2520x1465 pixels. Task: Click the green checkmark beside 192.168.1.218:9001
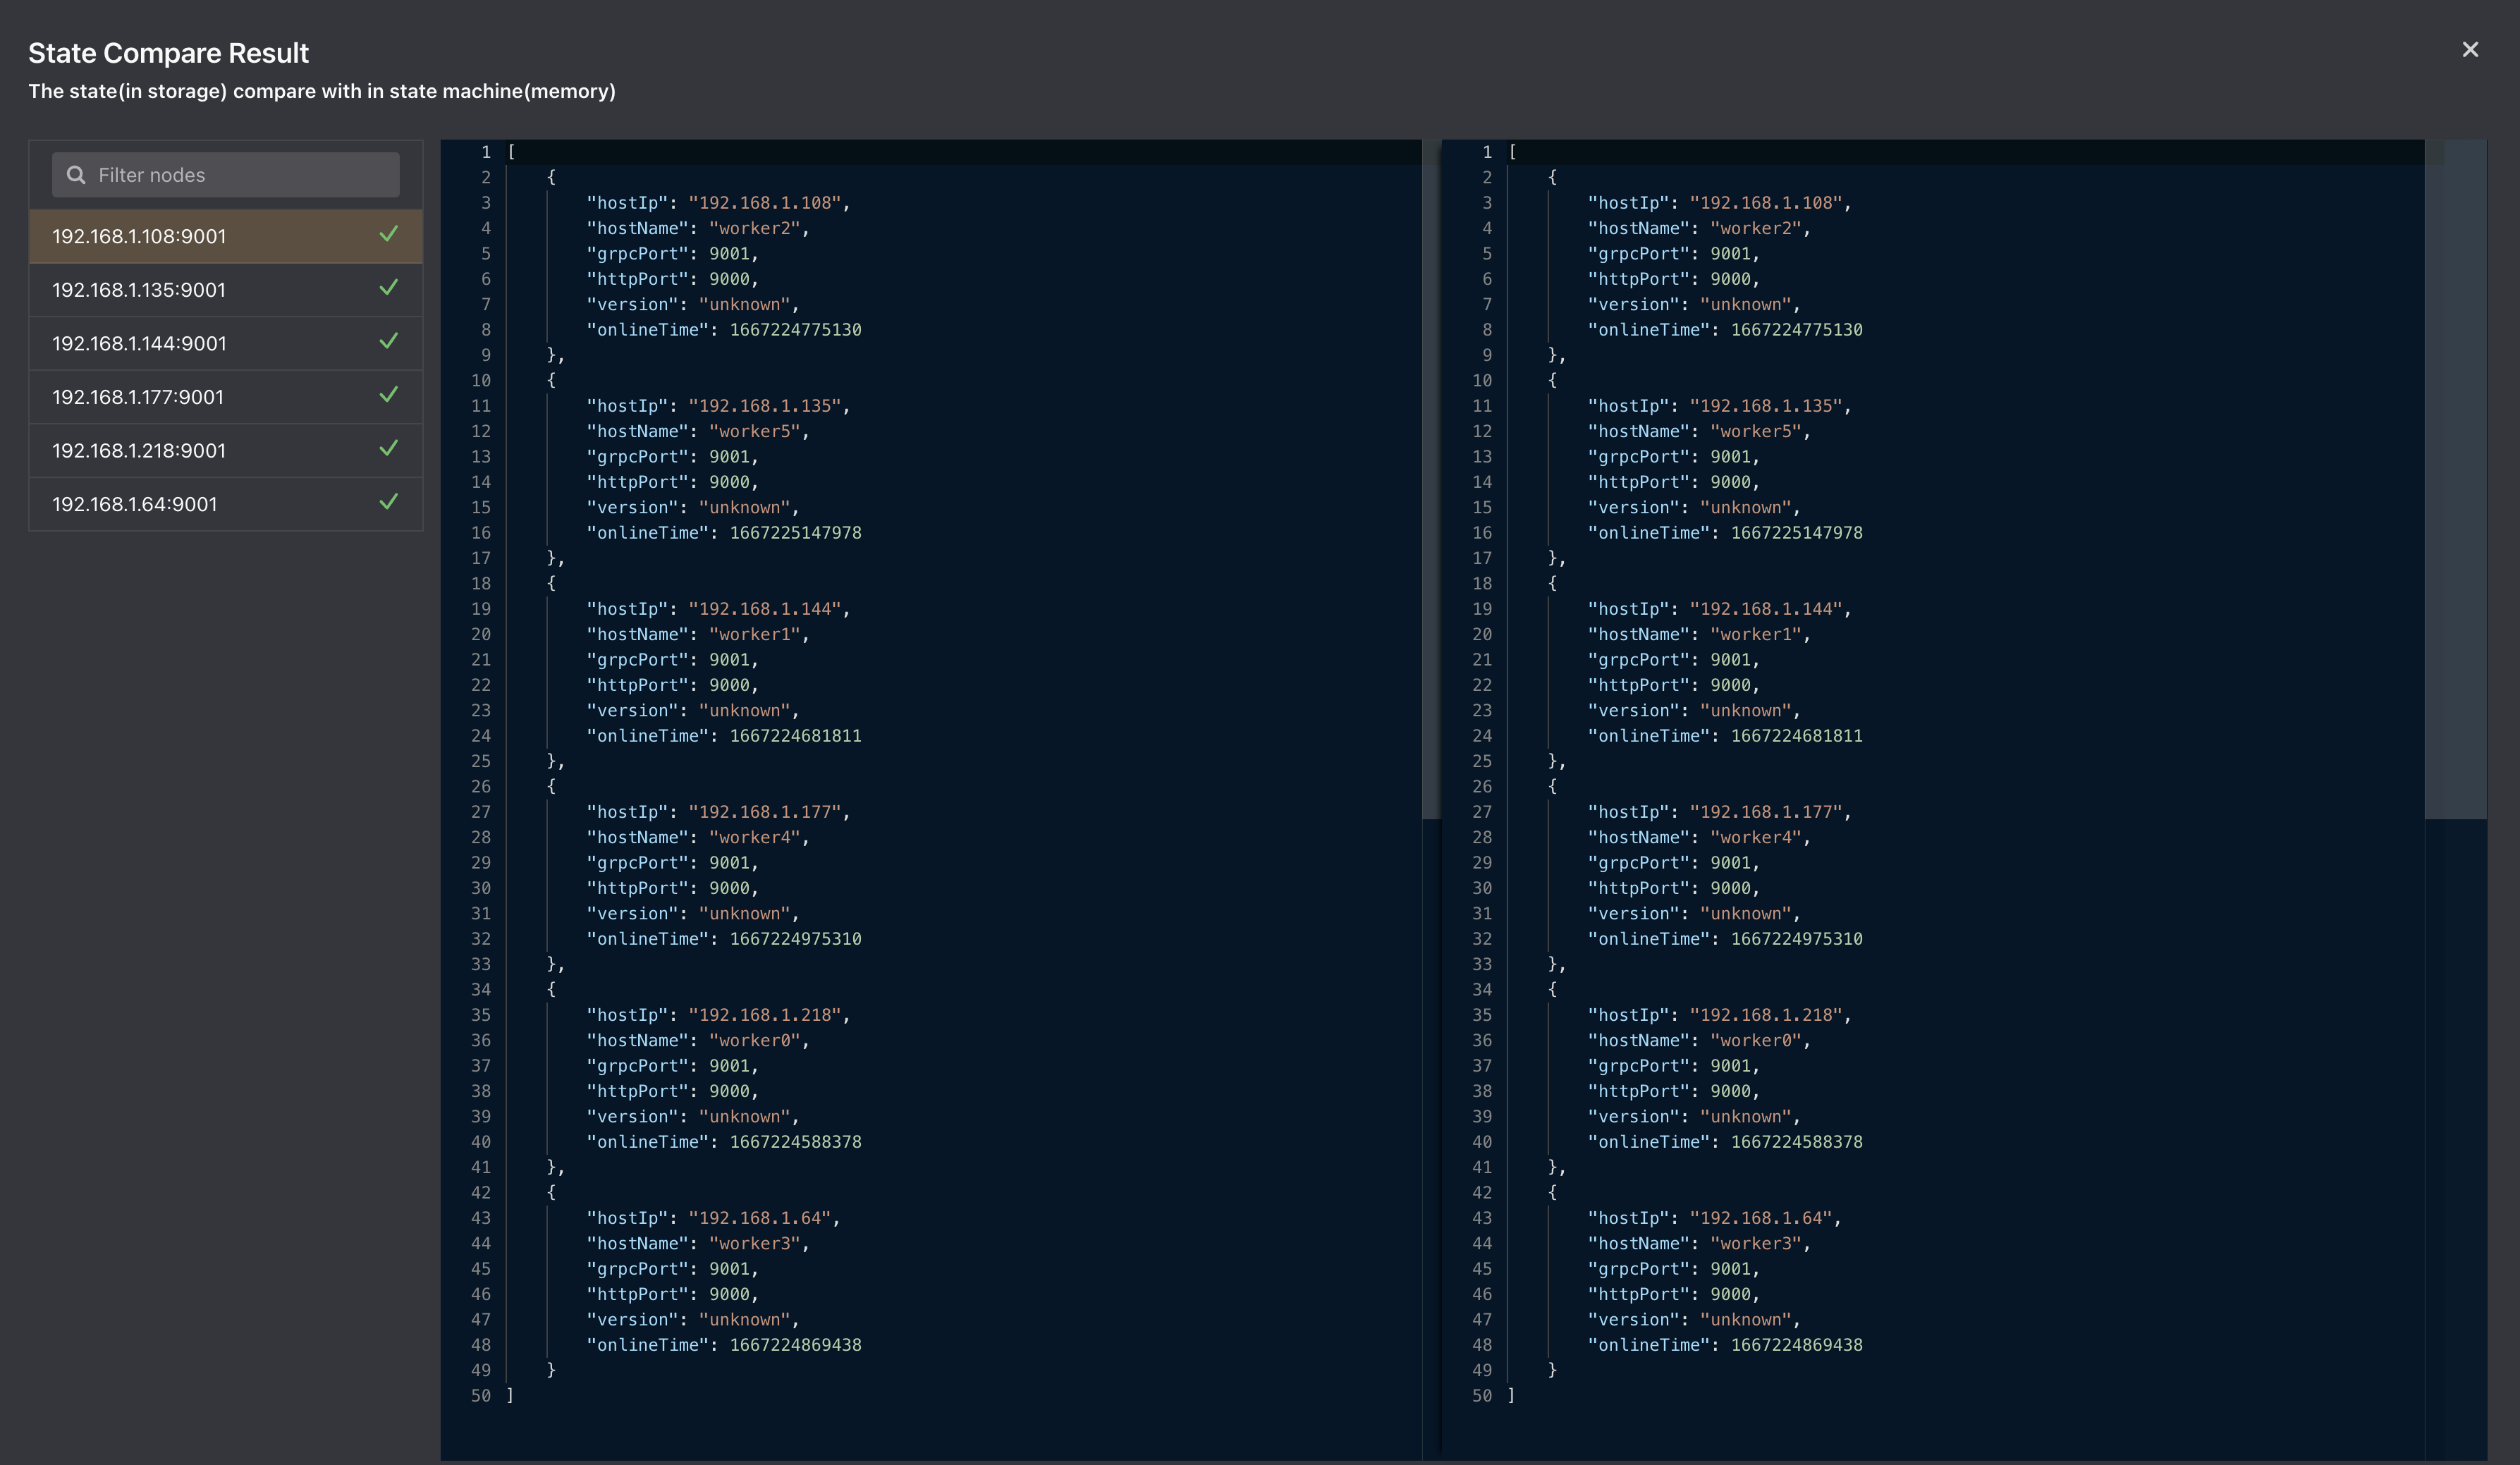point(389,449)
